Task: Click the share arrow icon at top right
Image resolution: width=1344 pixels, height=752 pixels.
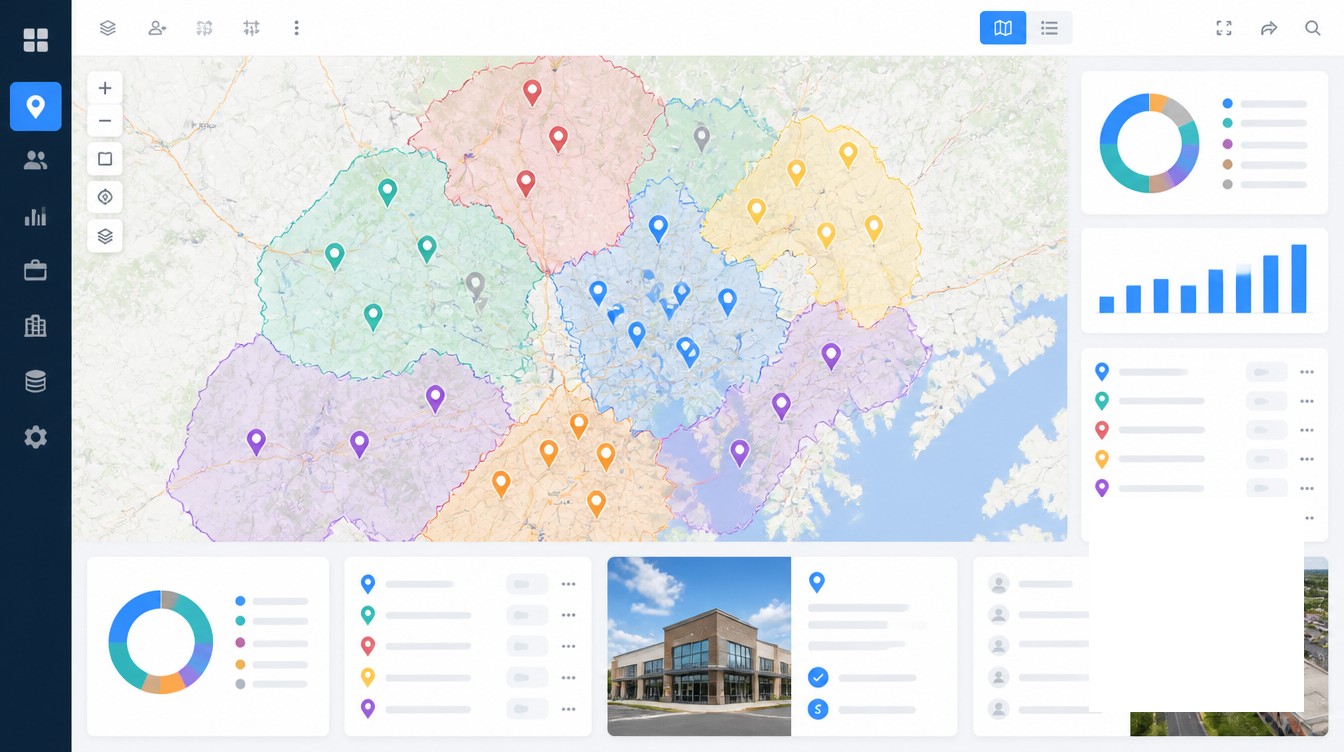Action: (x=1269, y=28)
